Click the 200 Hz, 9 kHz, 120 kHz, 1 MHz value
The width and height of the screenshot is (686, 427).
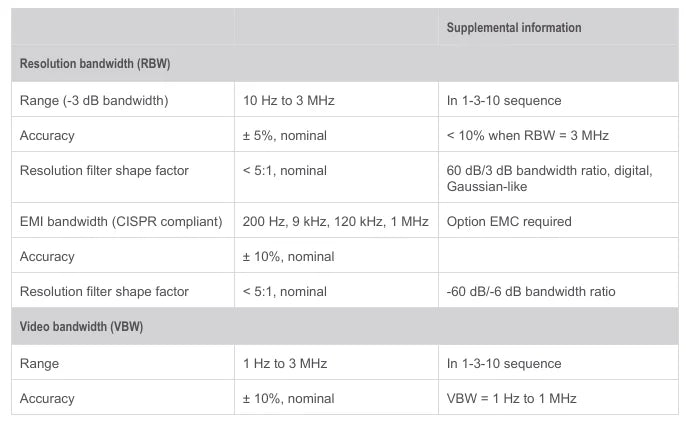point(336,221)
